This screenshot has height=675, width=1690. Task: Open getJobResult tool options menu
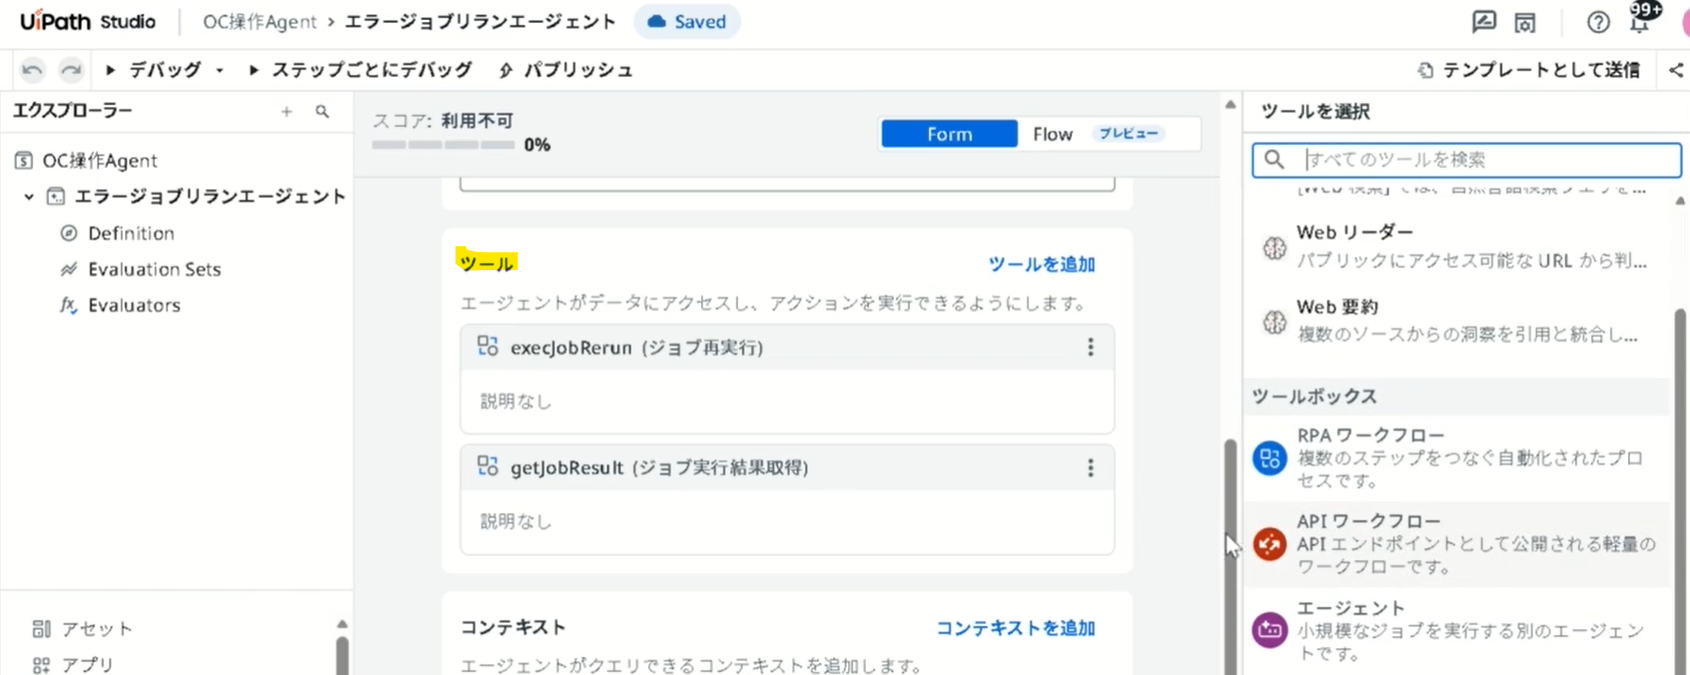click(x=1090, y=467)
